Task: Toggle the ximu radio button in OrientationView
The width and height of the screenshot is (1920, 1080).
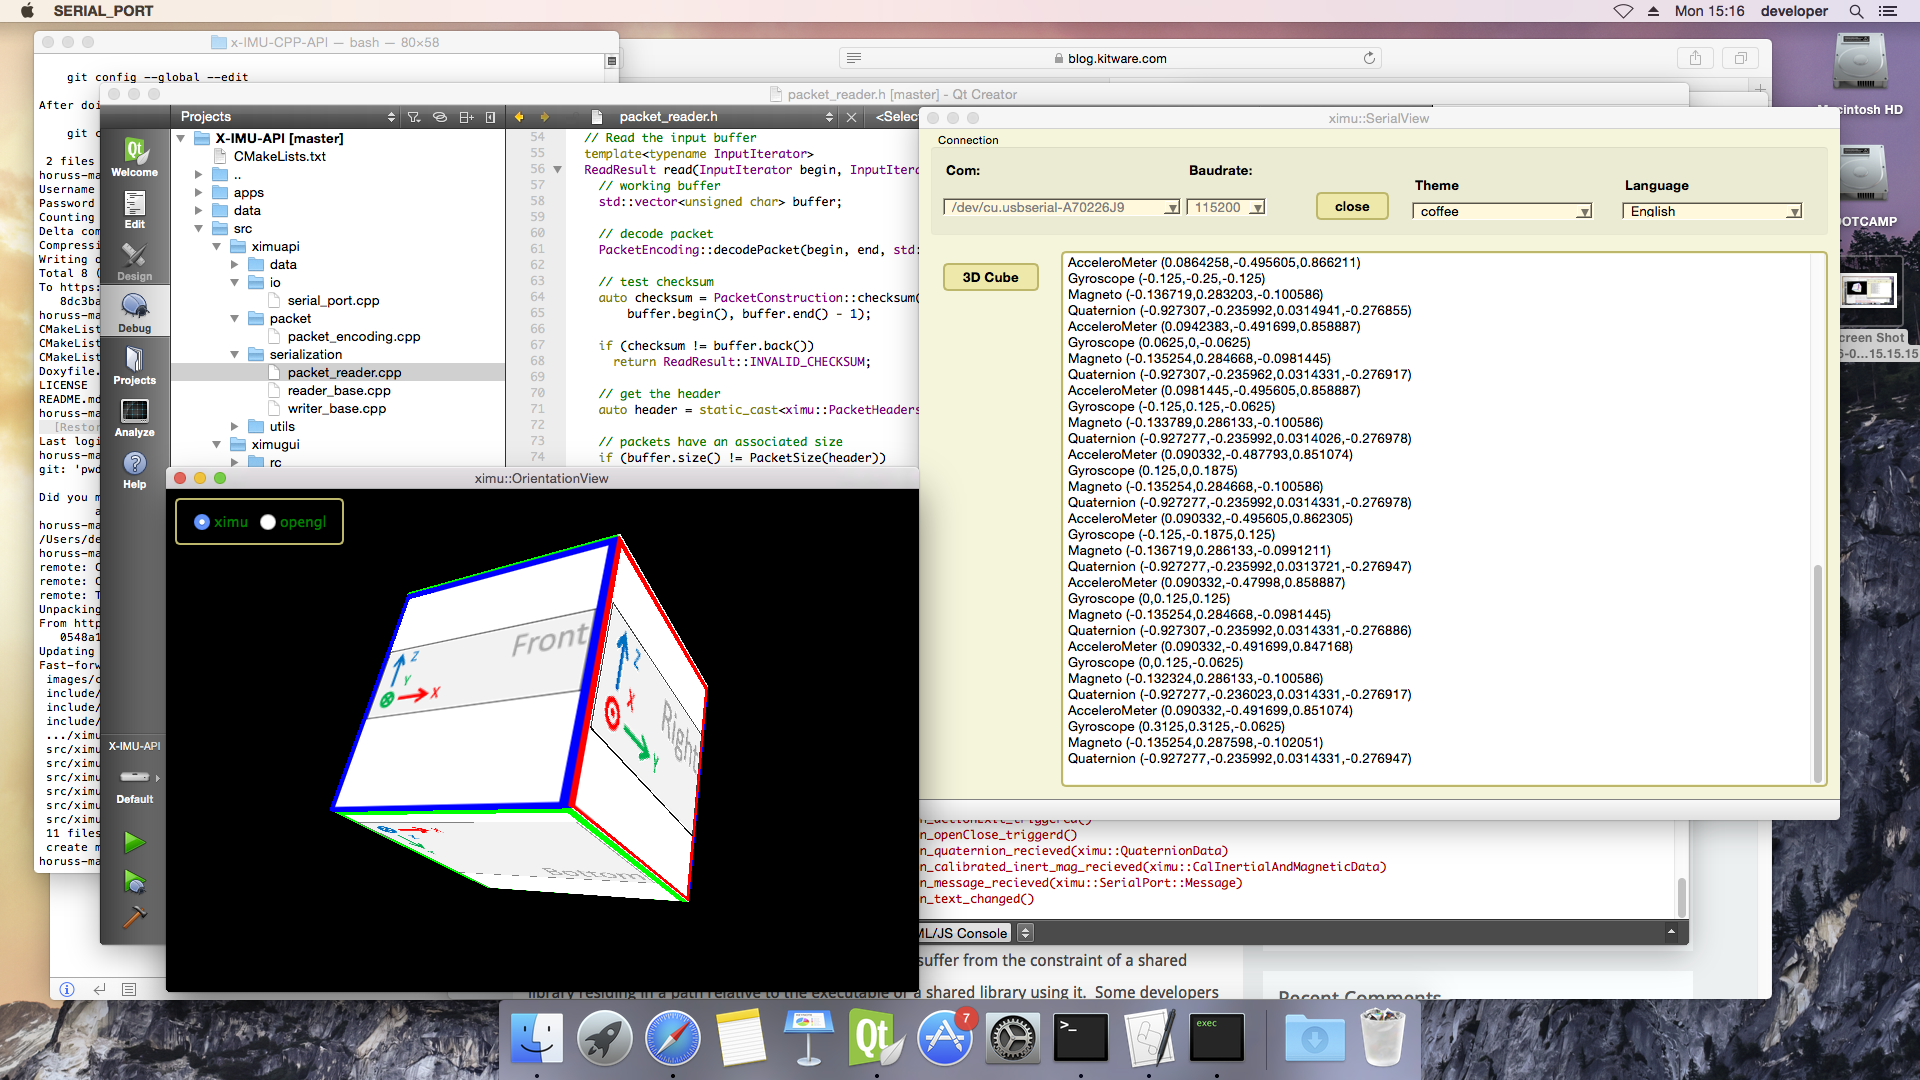Action: tap(202, 521)
